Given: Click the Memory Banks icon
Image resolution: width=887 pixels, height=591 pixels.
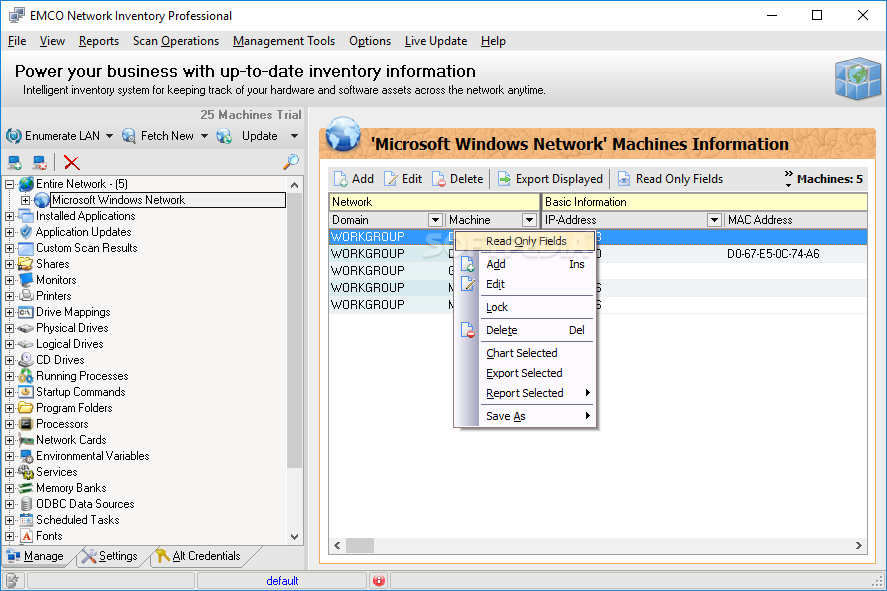Looking at the screenshot, I should point(26,488).
